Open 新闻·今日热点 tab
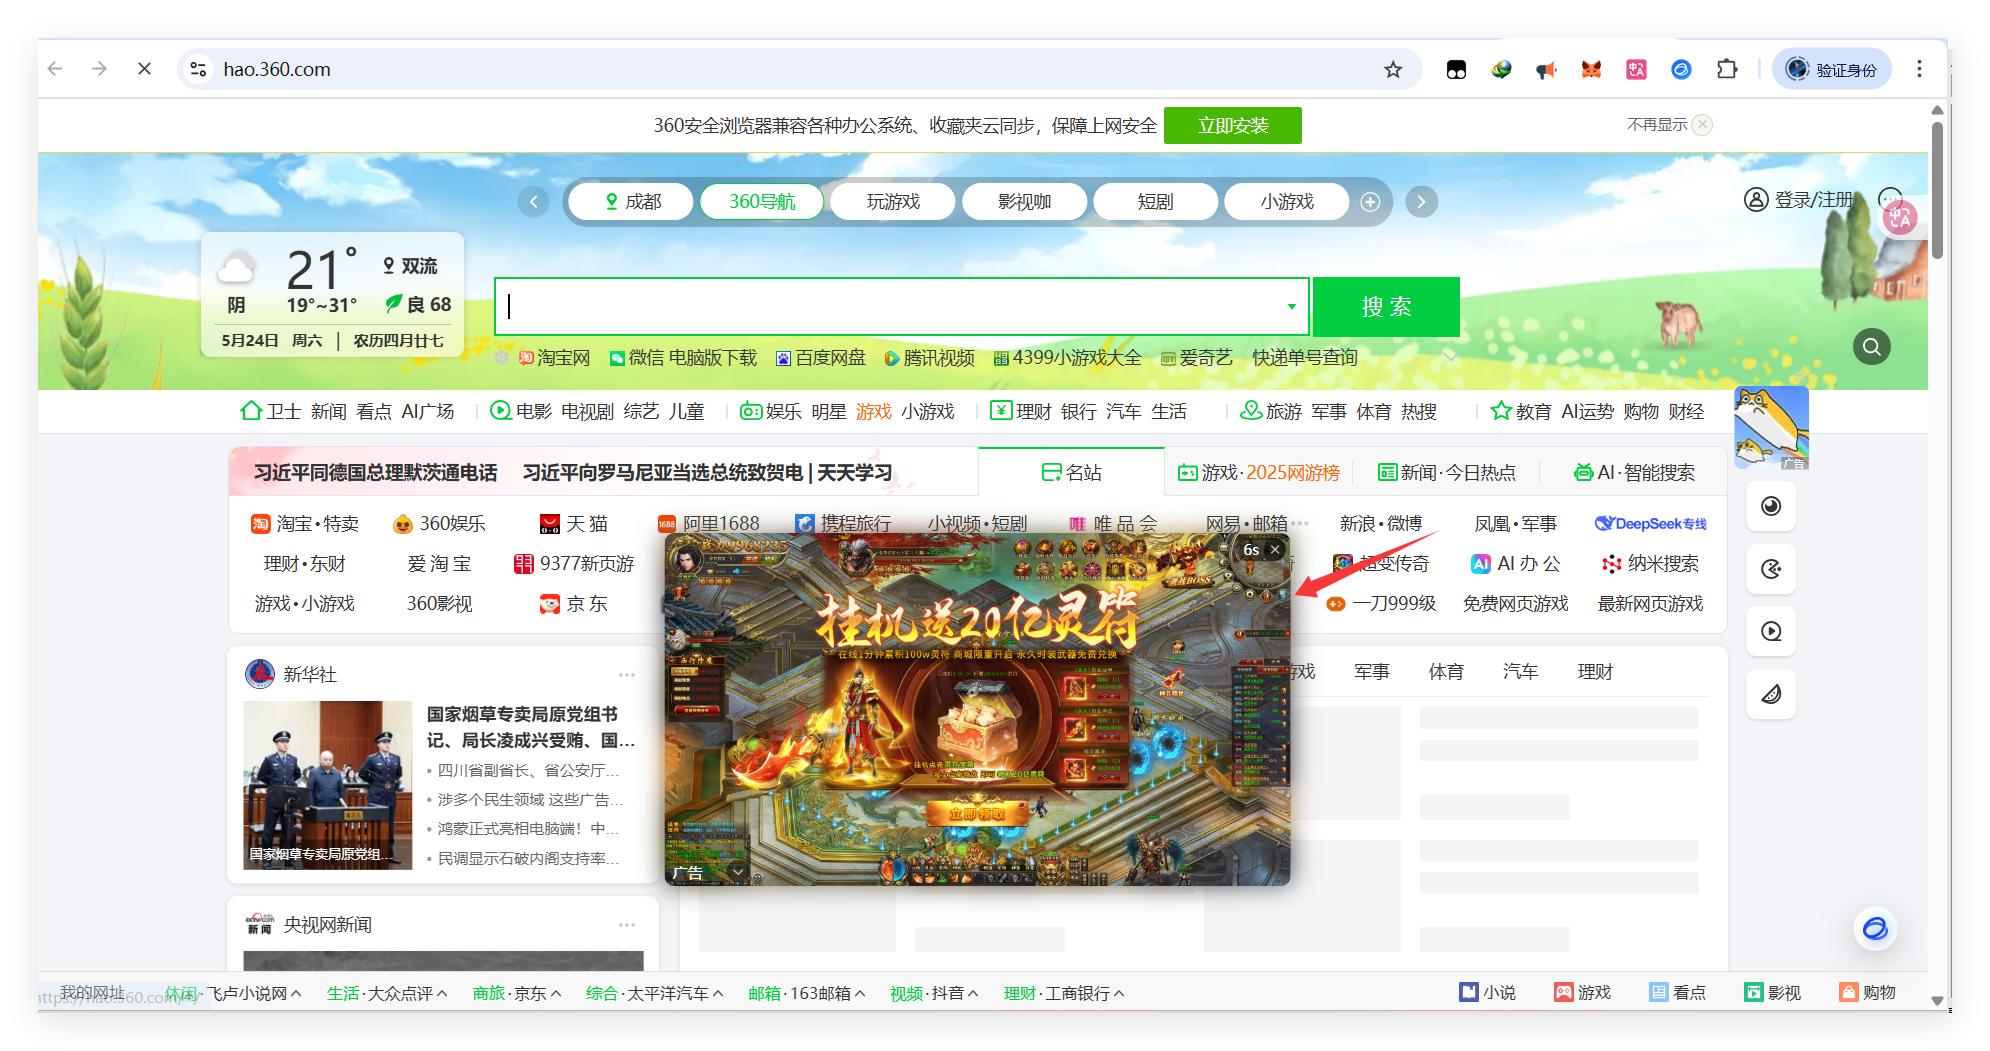 (1446, 472)
